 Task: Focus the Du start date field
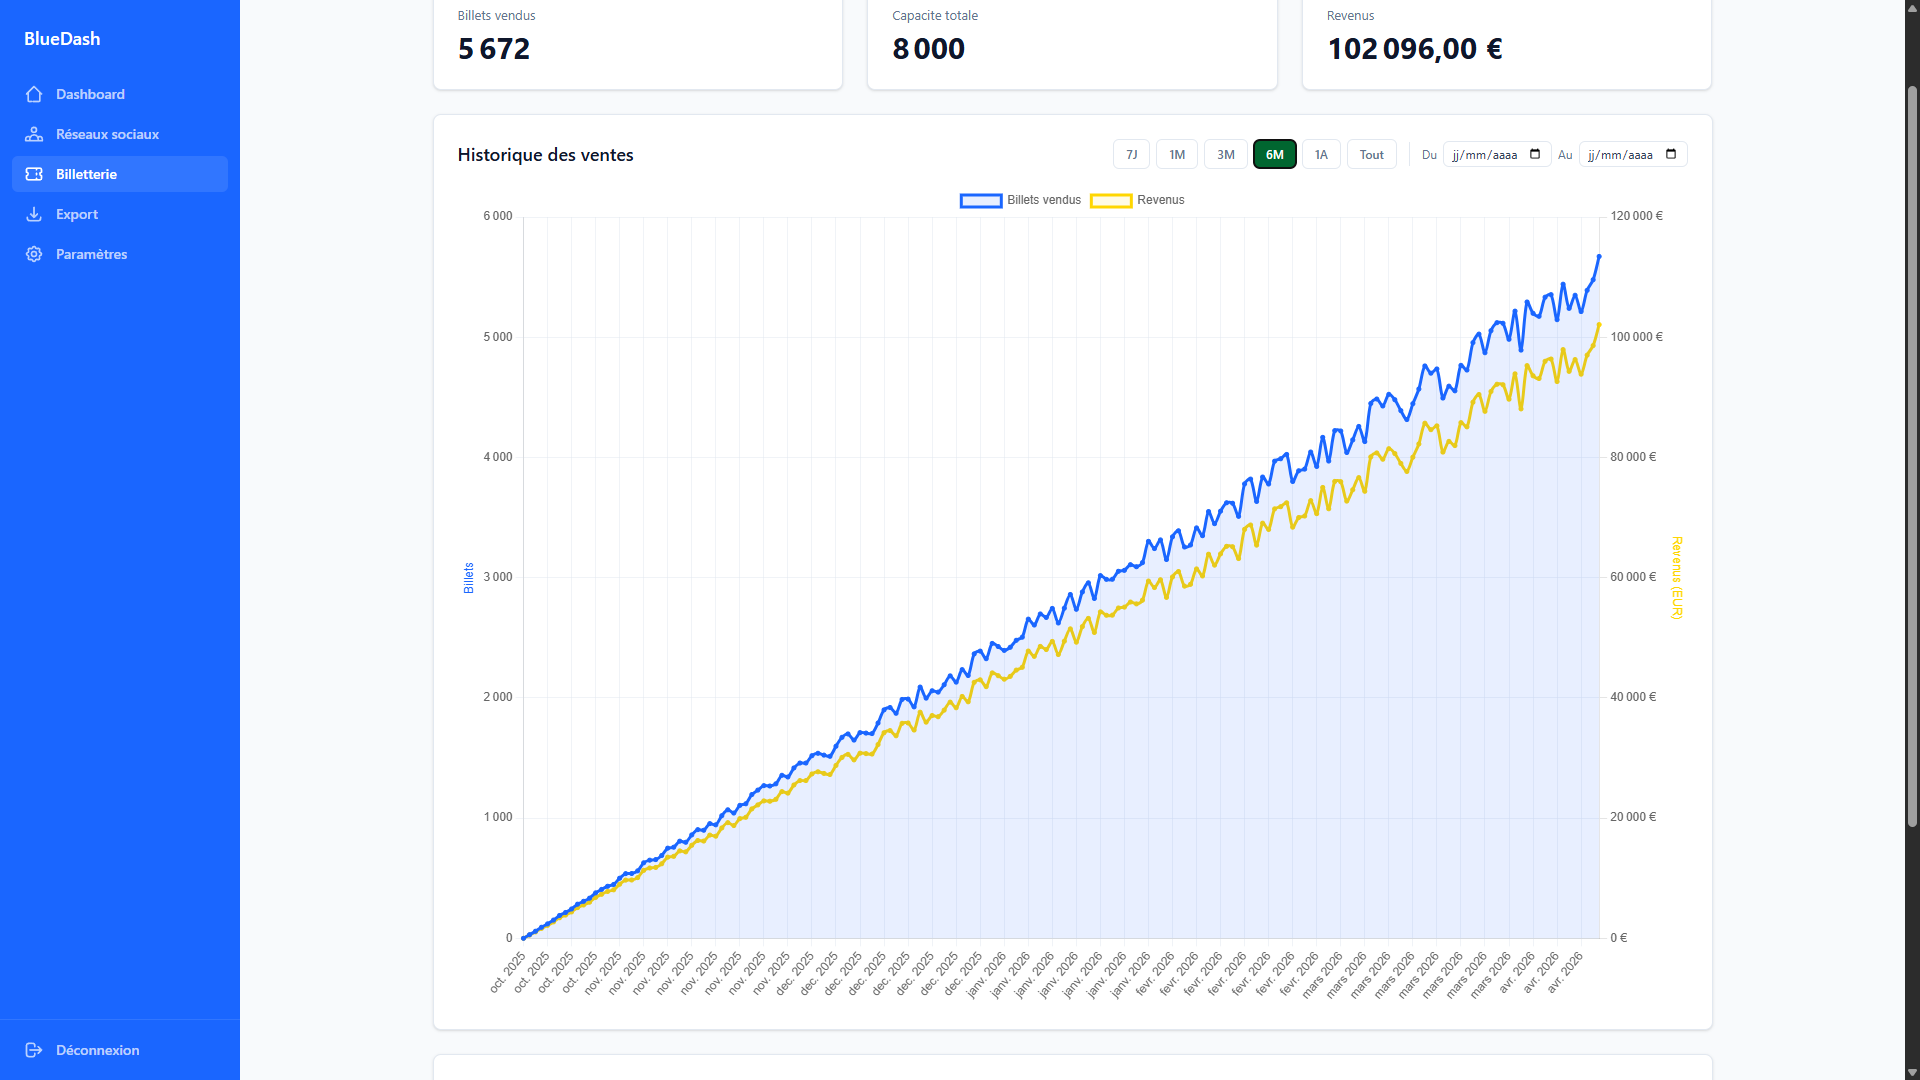tap(1497, 154)
